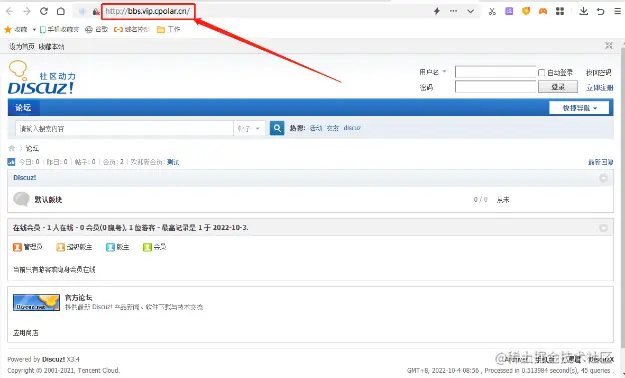
Task: Click the site security lock icon
Action: (96, 12)
